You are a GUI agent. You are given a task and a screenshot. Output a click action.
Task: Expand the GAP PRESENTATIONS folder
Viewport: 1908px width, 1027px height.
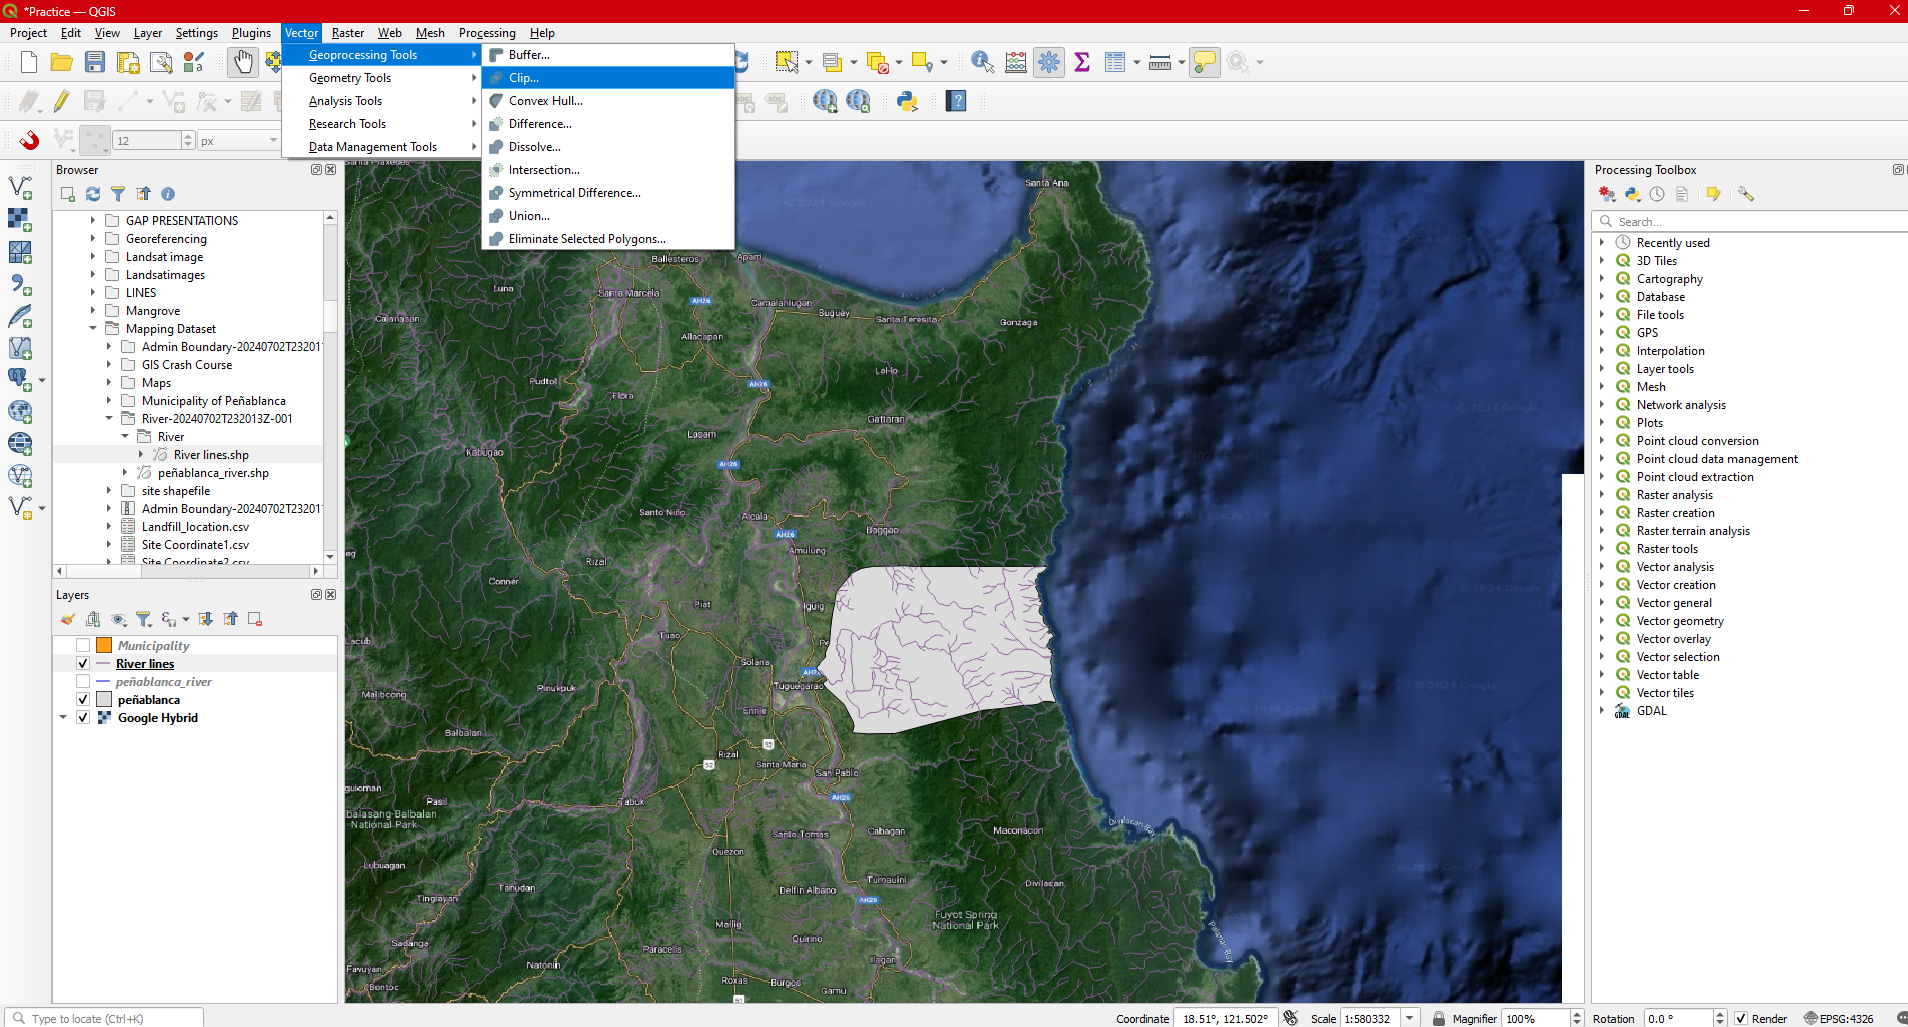coord(93,221)
